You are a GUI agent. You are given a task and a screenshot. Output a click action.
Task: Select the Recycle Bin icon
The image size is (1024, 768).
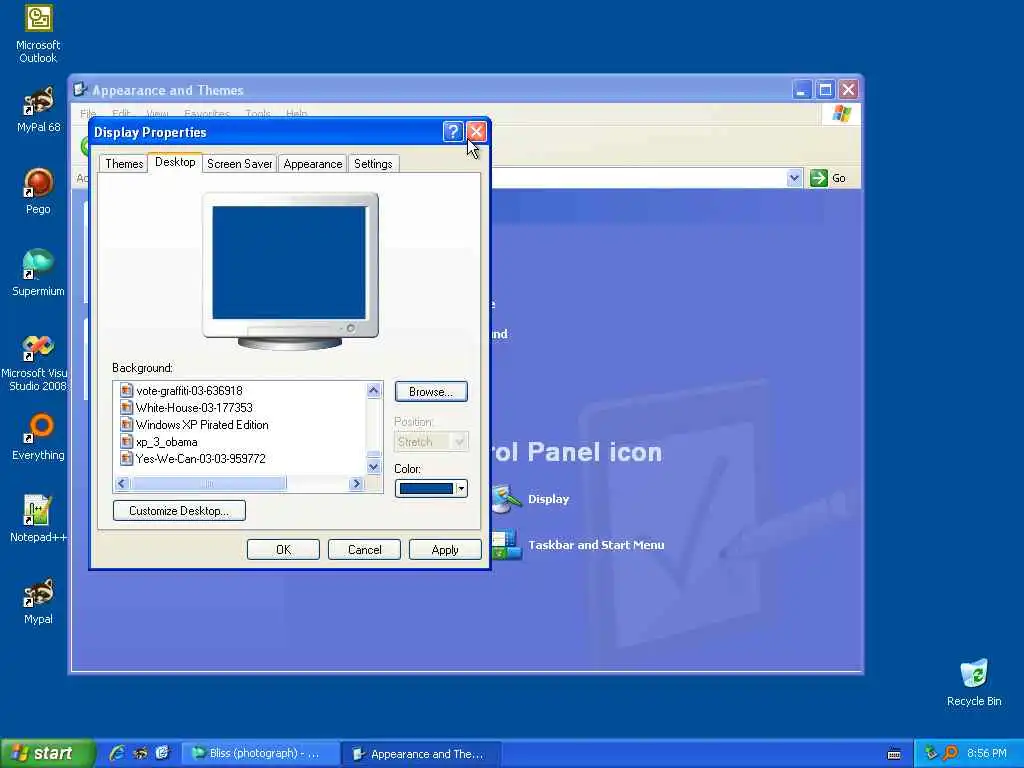point(974,682)
